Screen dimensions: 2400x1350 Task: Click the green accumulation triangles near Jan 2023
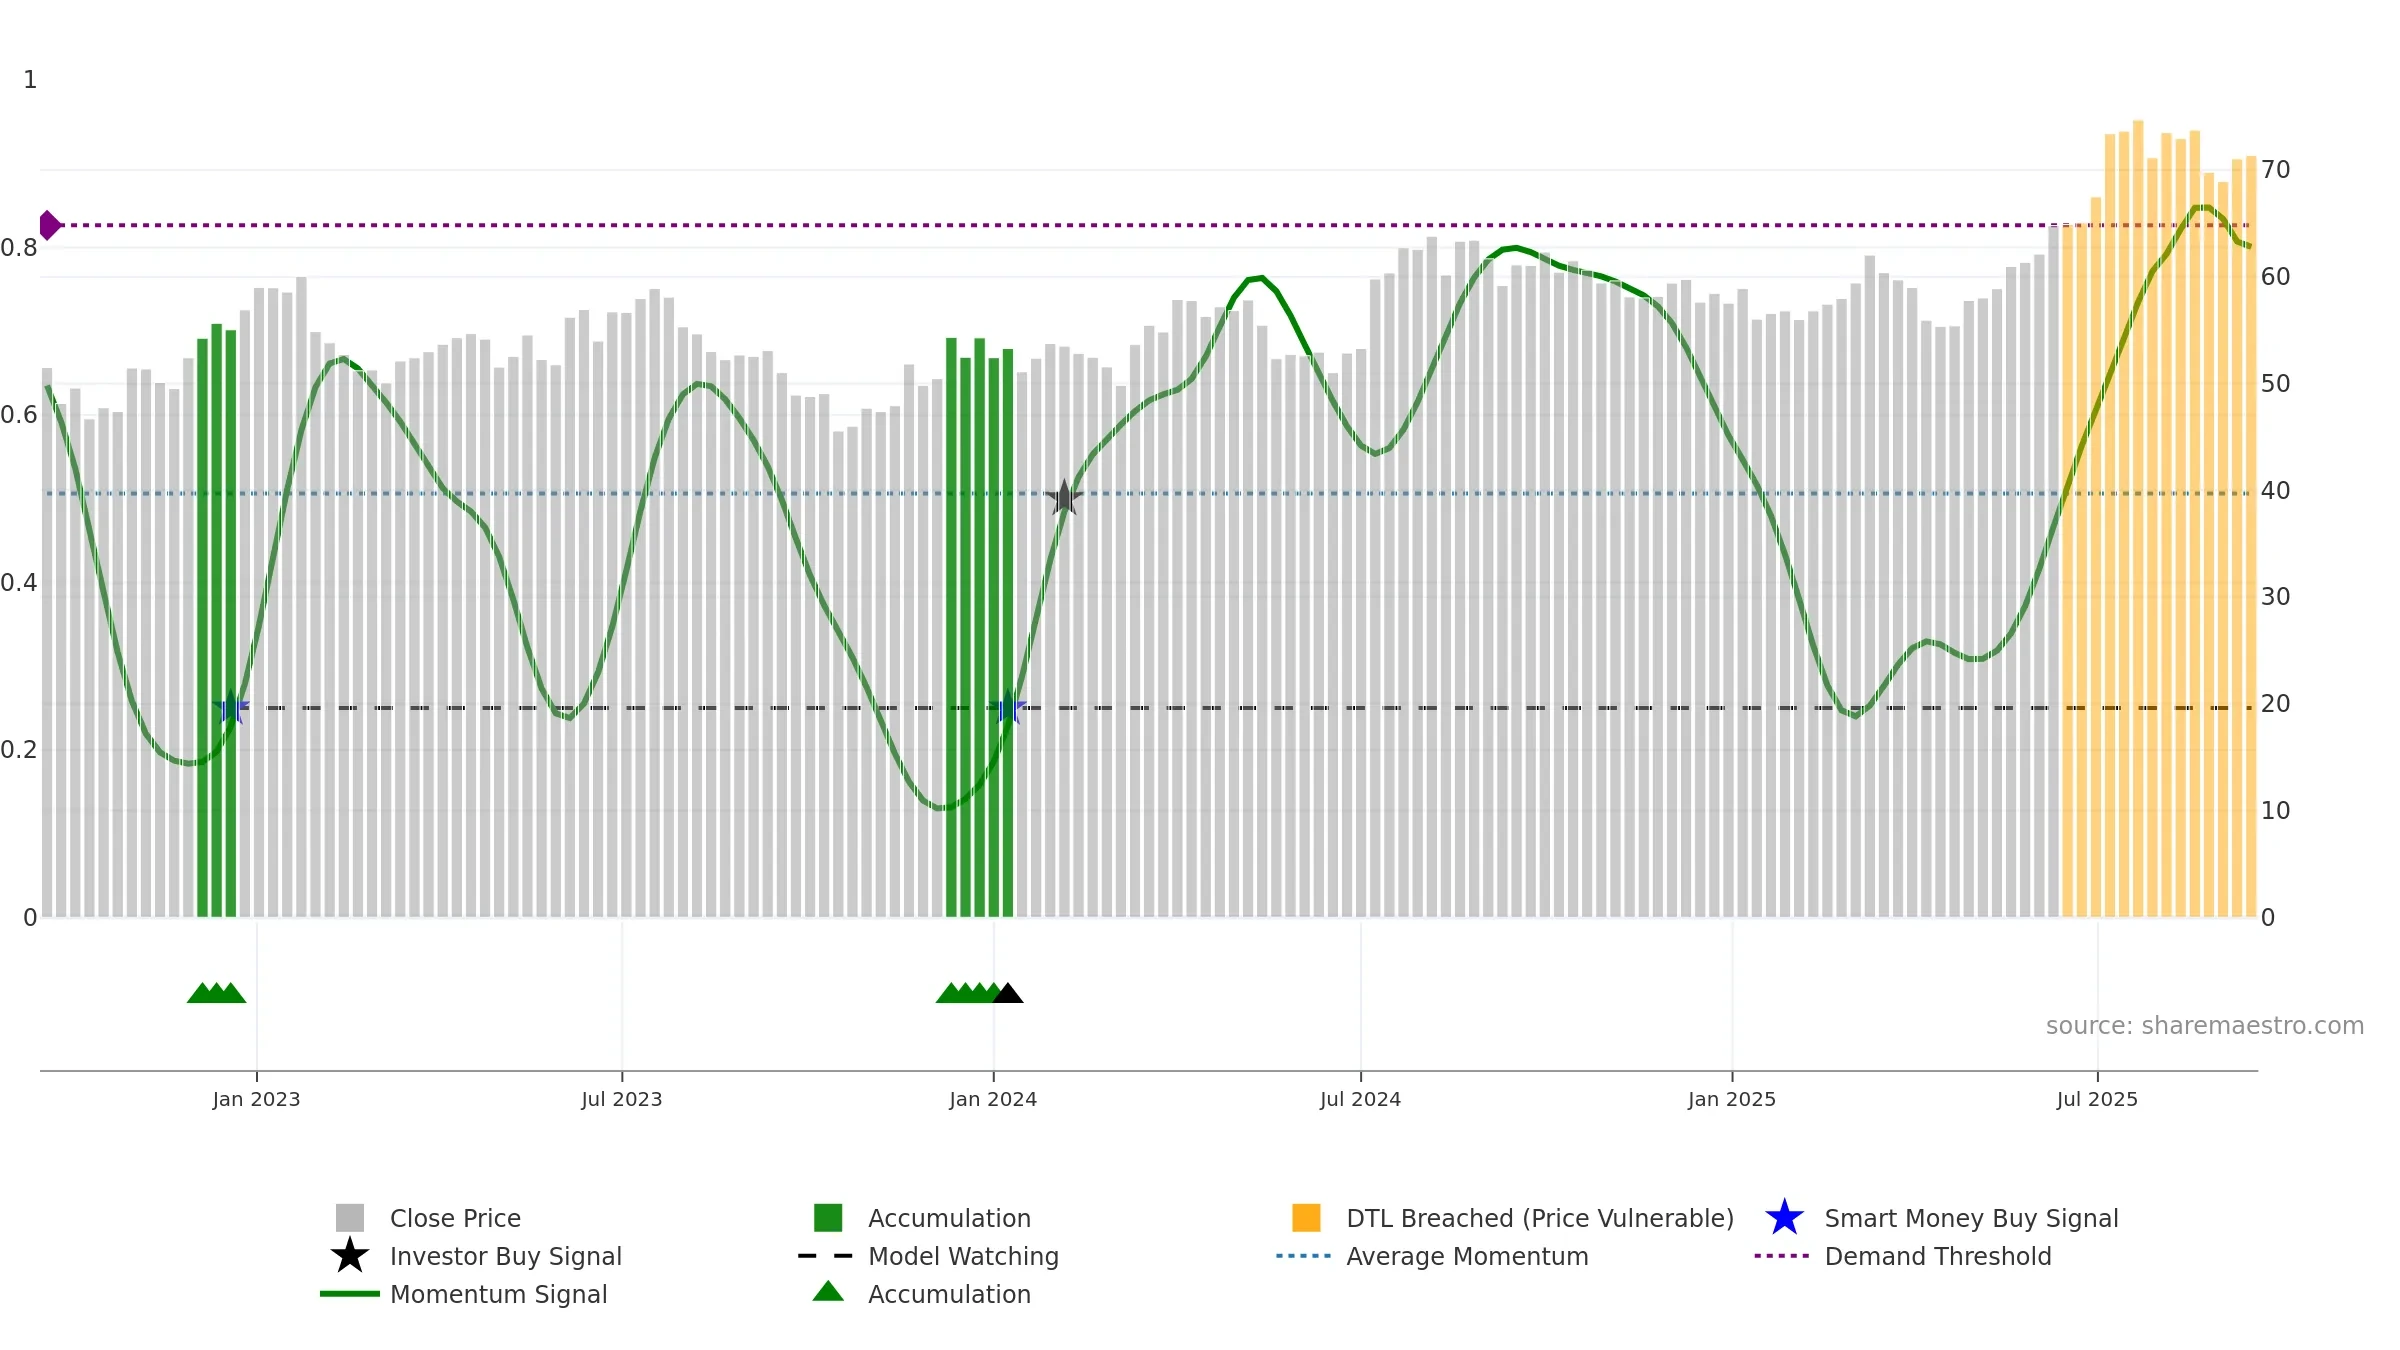click(216, 993)
